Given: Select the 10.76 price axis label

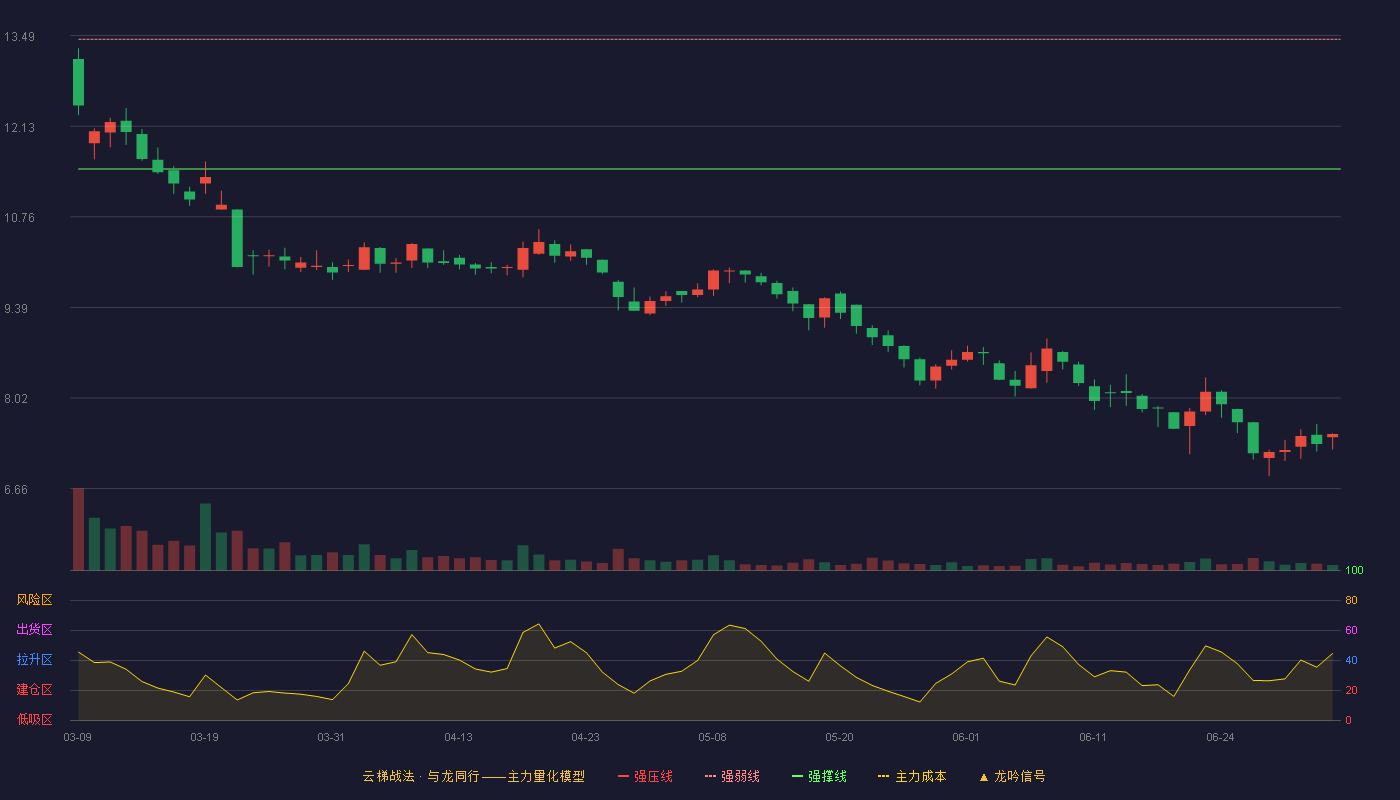Looking at the screenshot, I should 19,218.
